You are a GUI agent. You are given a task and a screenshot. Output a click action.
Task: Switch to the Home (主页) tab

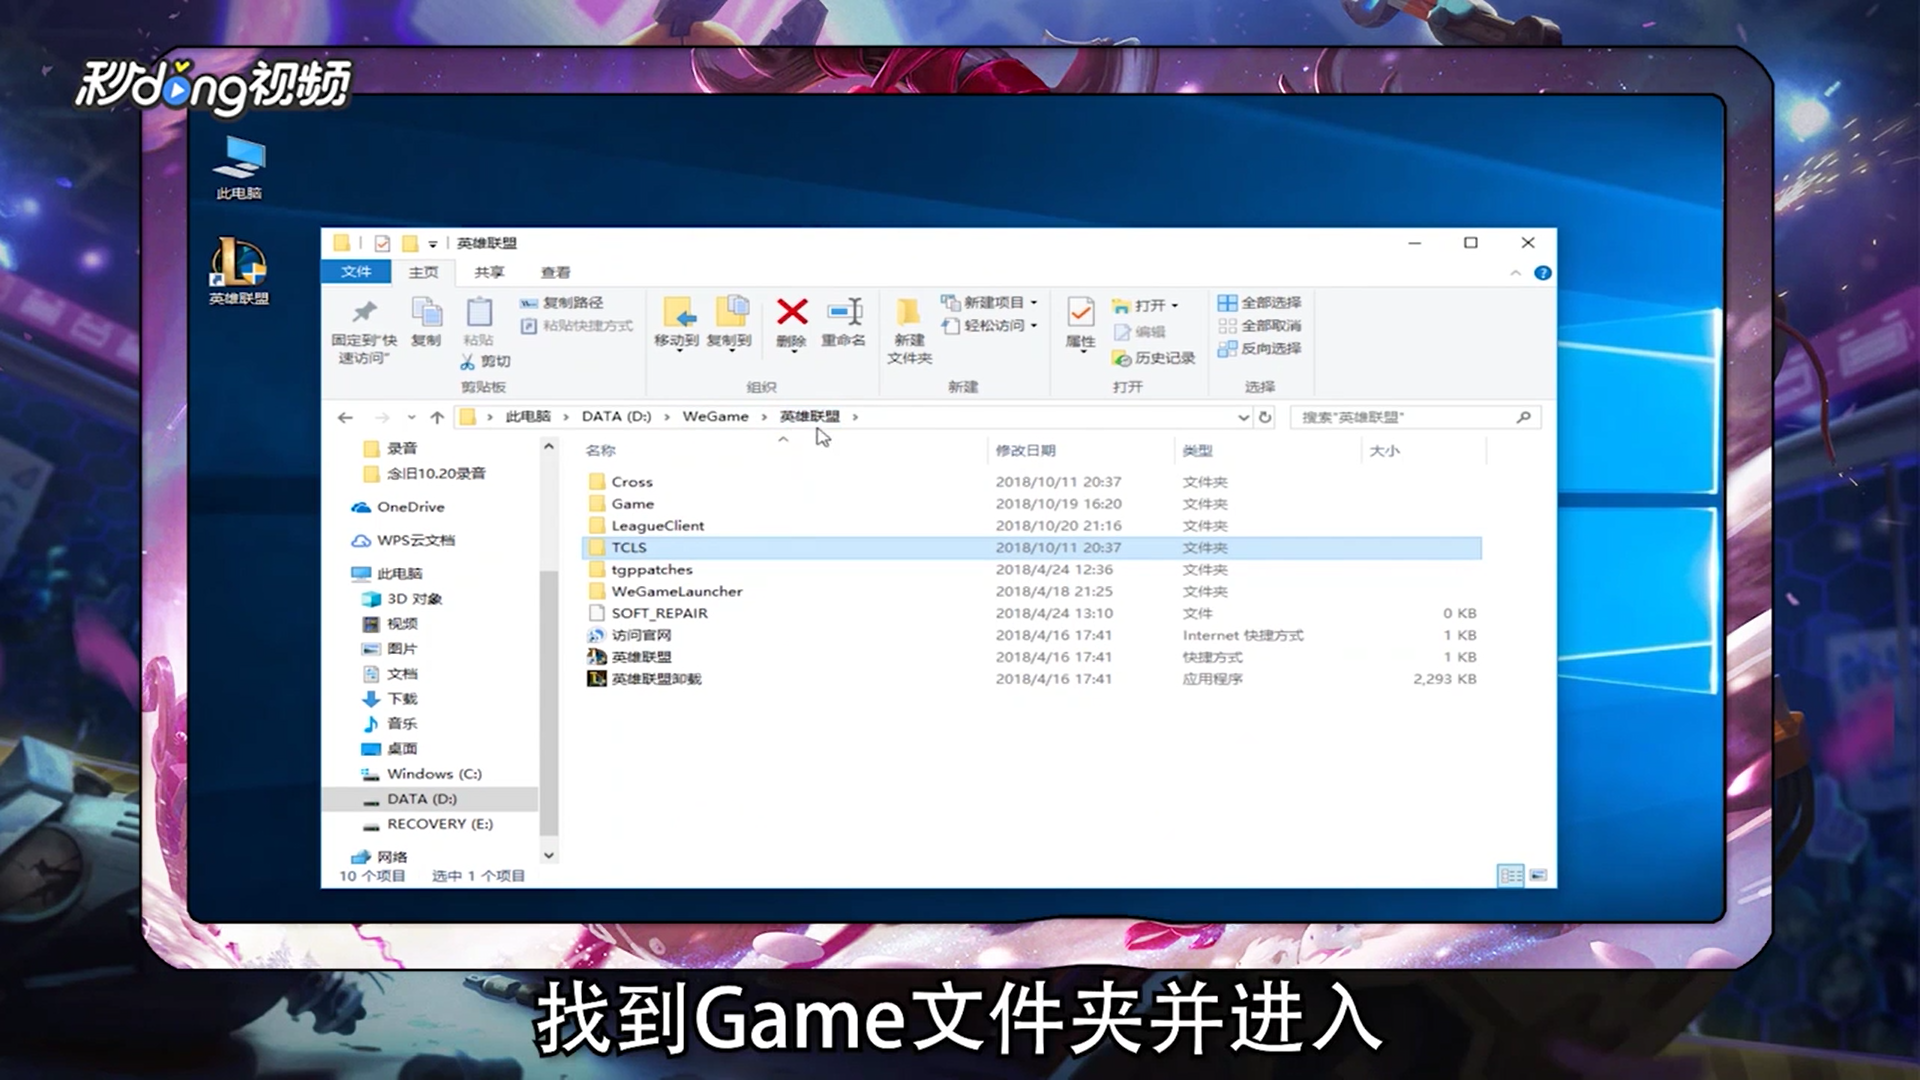[x=423, y=272]
